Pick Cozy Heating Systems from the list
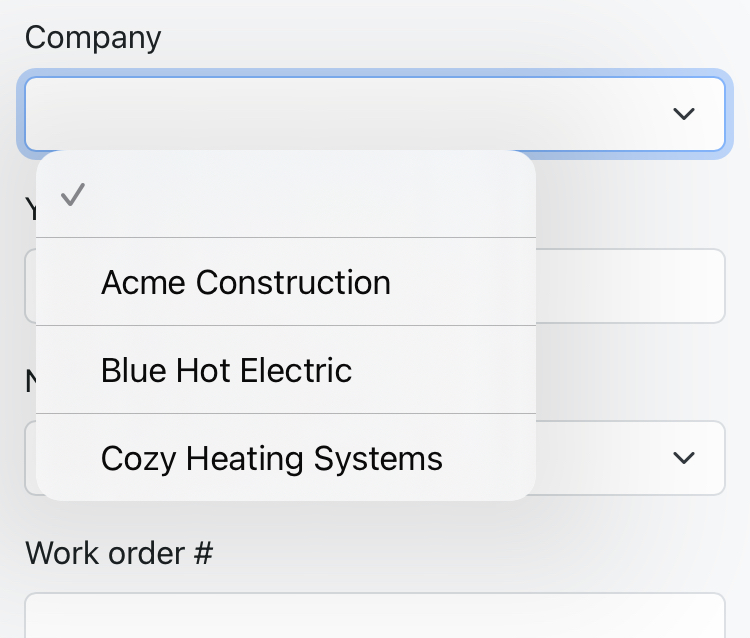This screenshot has height=638, width=750. click(272, 458)
